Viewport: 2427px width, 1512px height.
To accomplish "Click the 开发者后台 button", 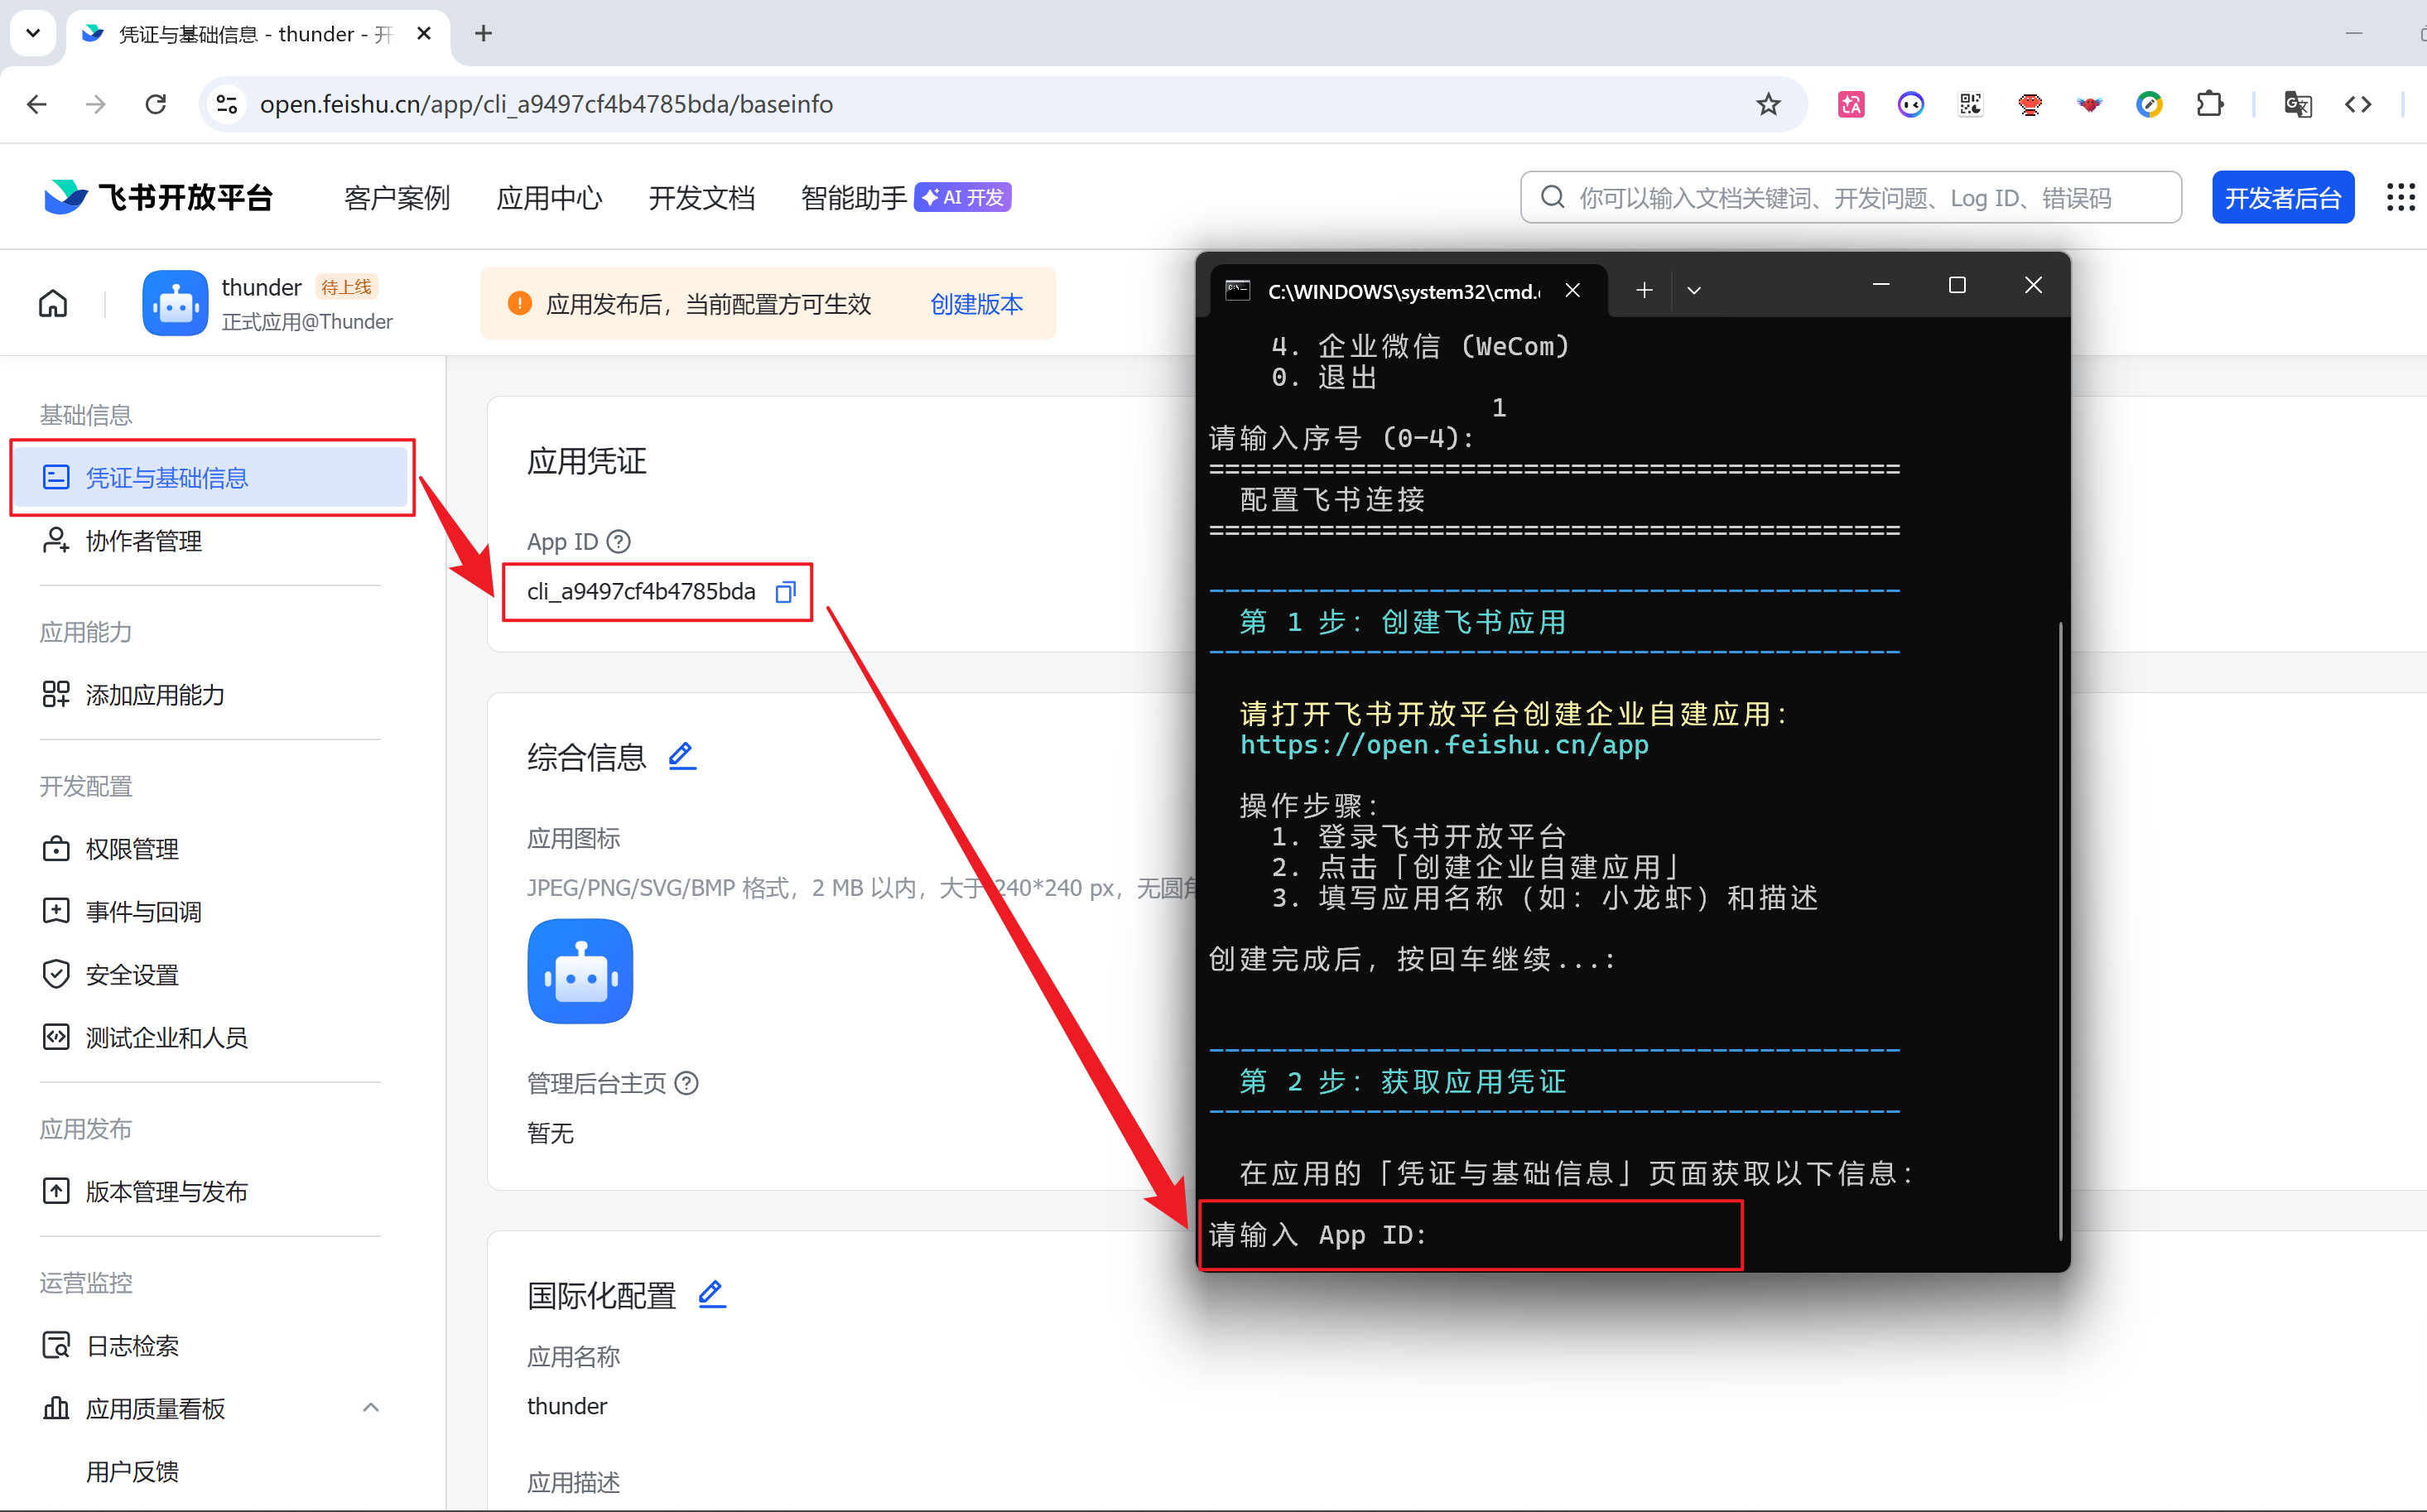I will (x=2282, y=198).
